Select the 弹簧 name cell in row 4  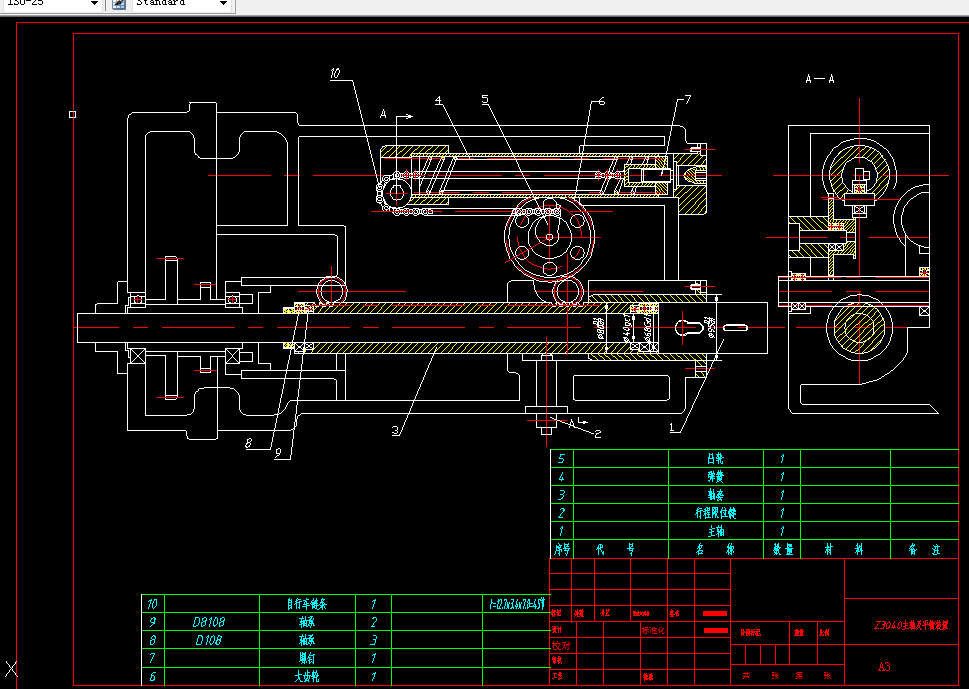tap(716, 477)
